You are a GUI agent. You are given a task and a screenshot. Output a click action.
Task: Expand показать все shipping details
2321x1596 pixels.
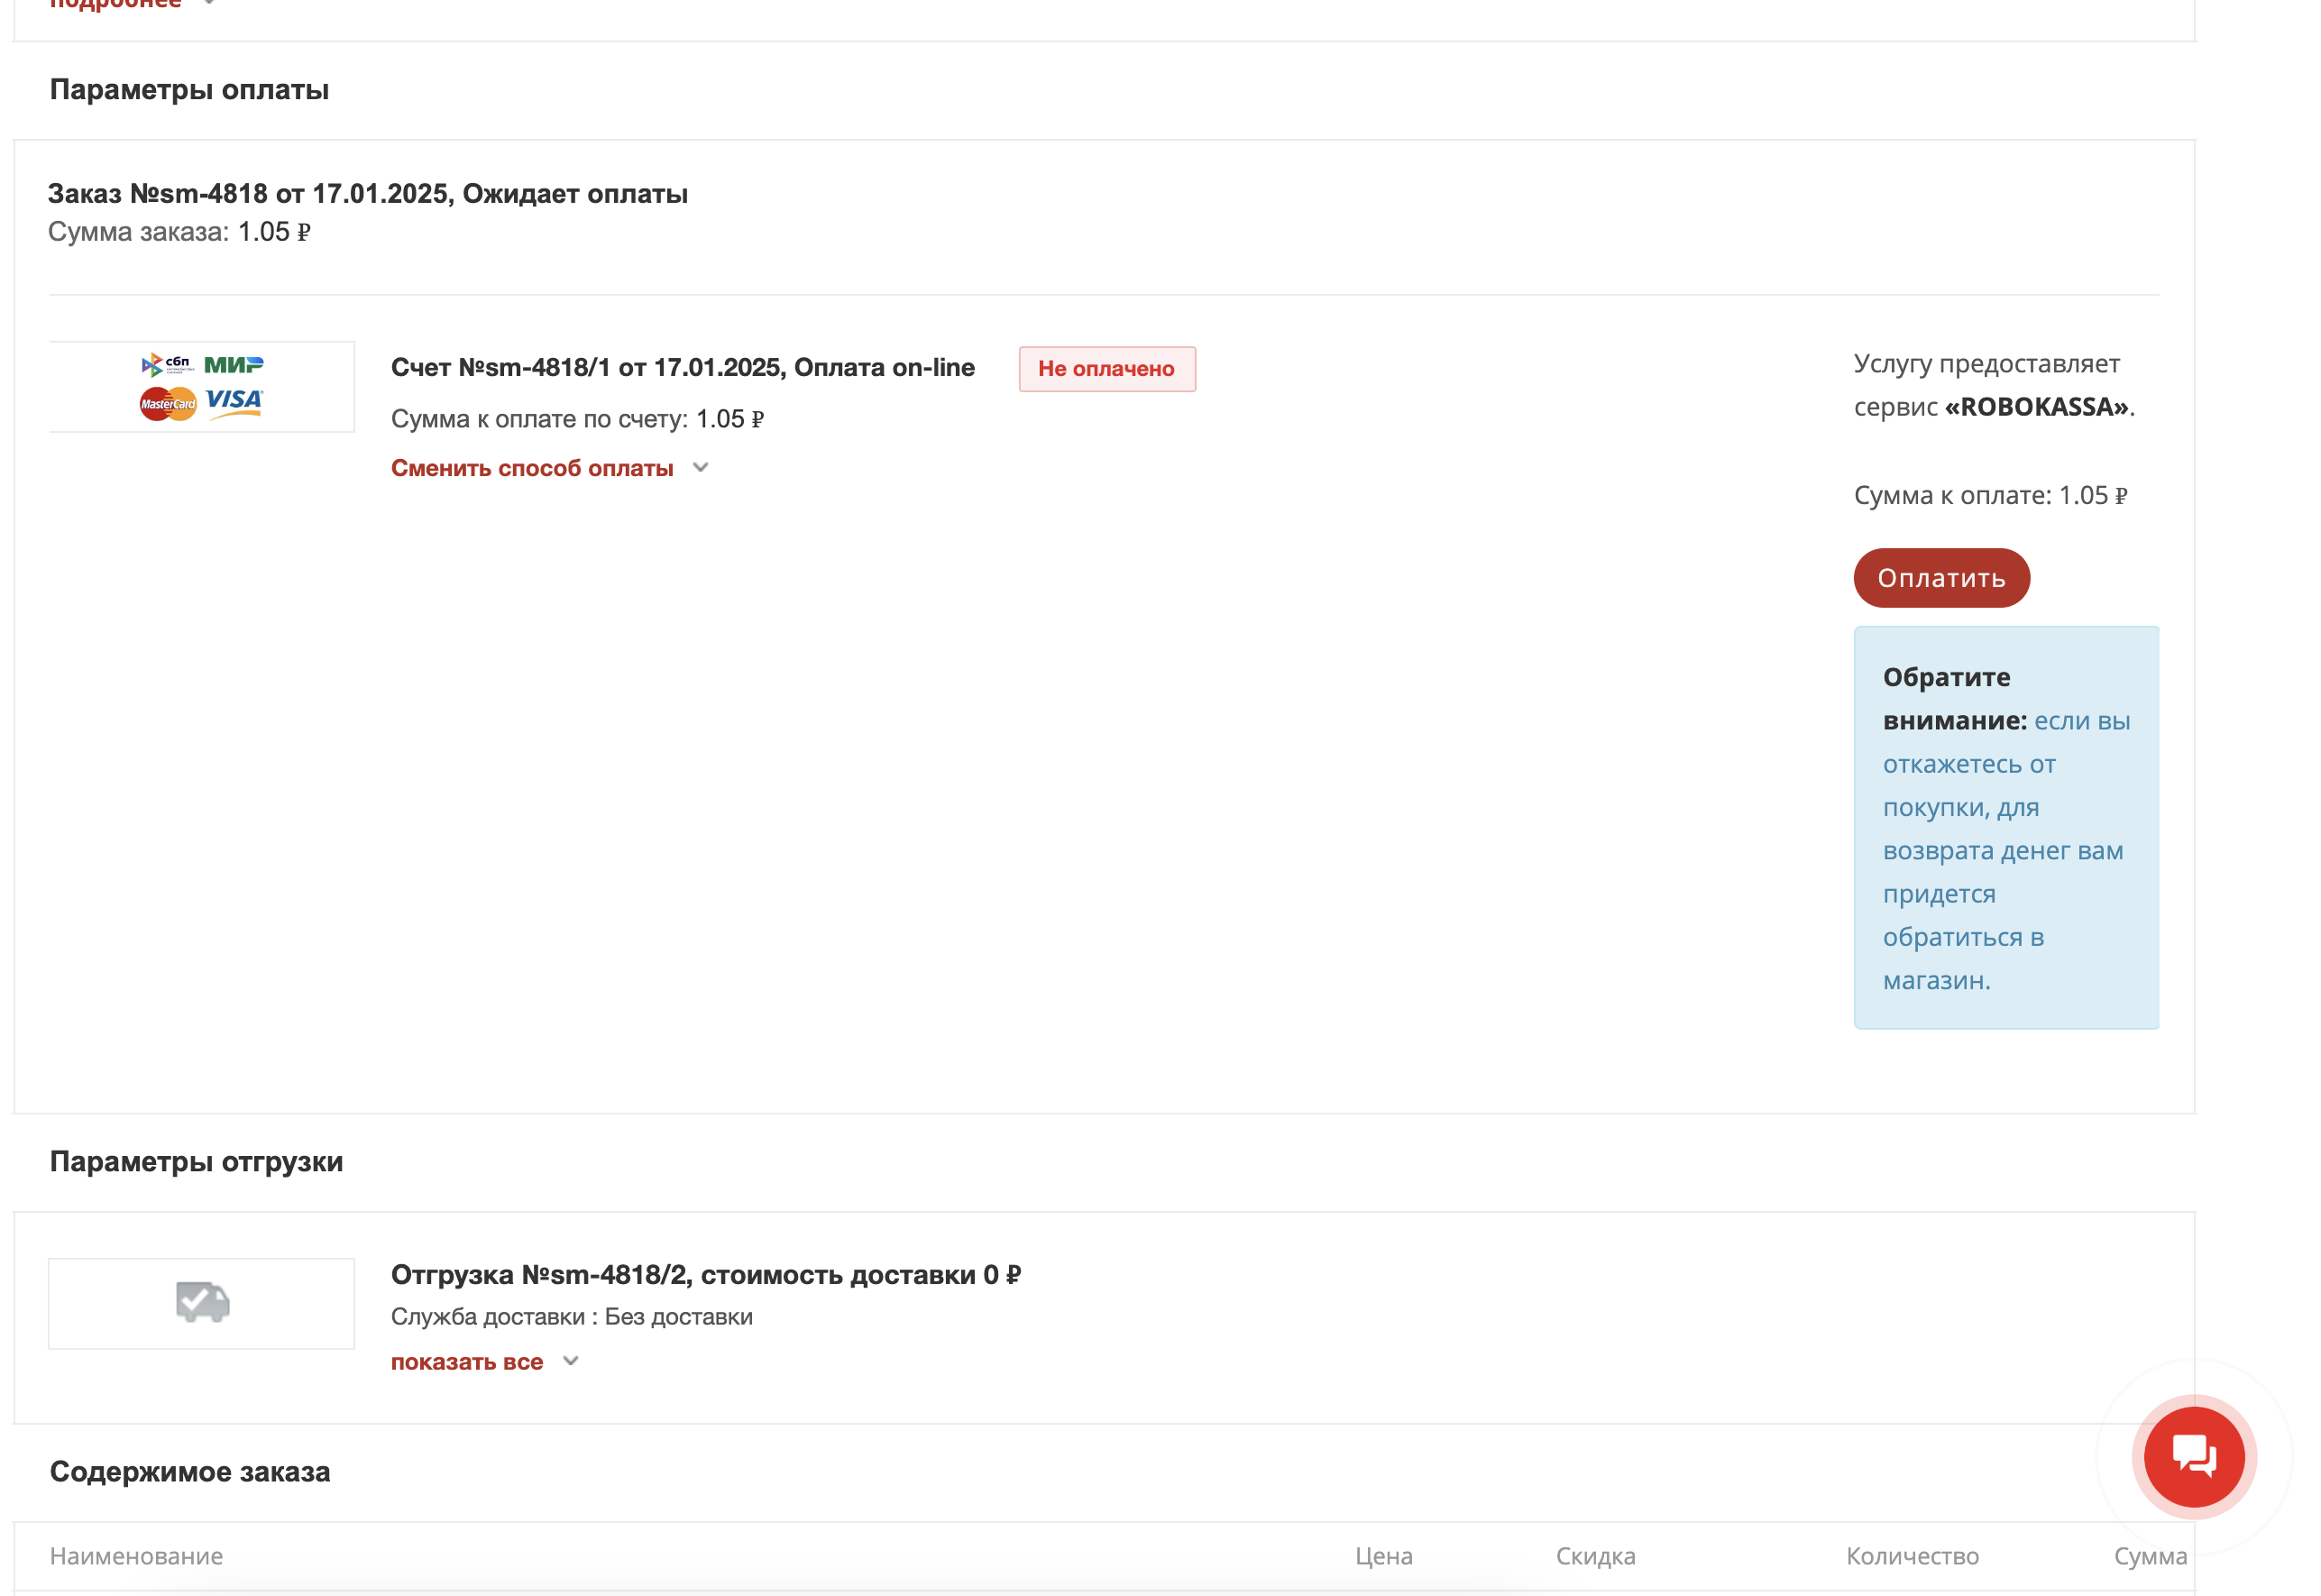(x=467, y=1361)
